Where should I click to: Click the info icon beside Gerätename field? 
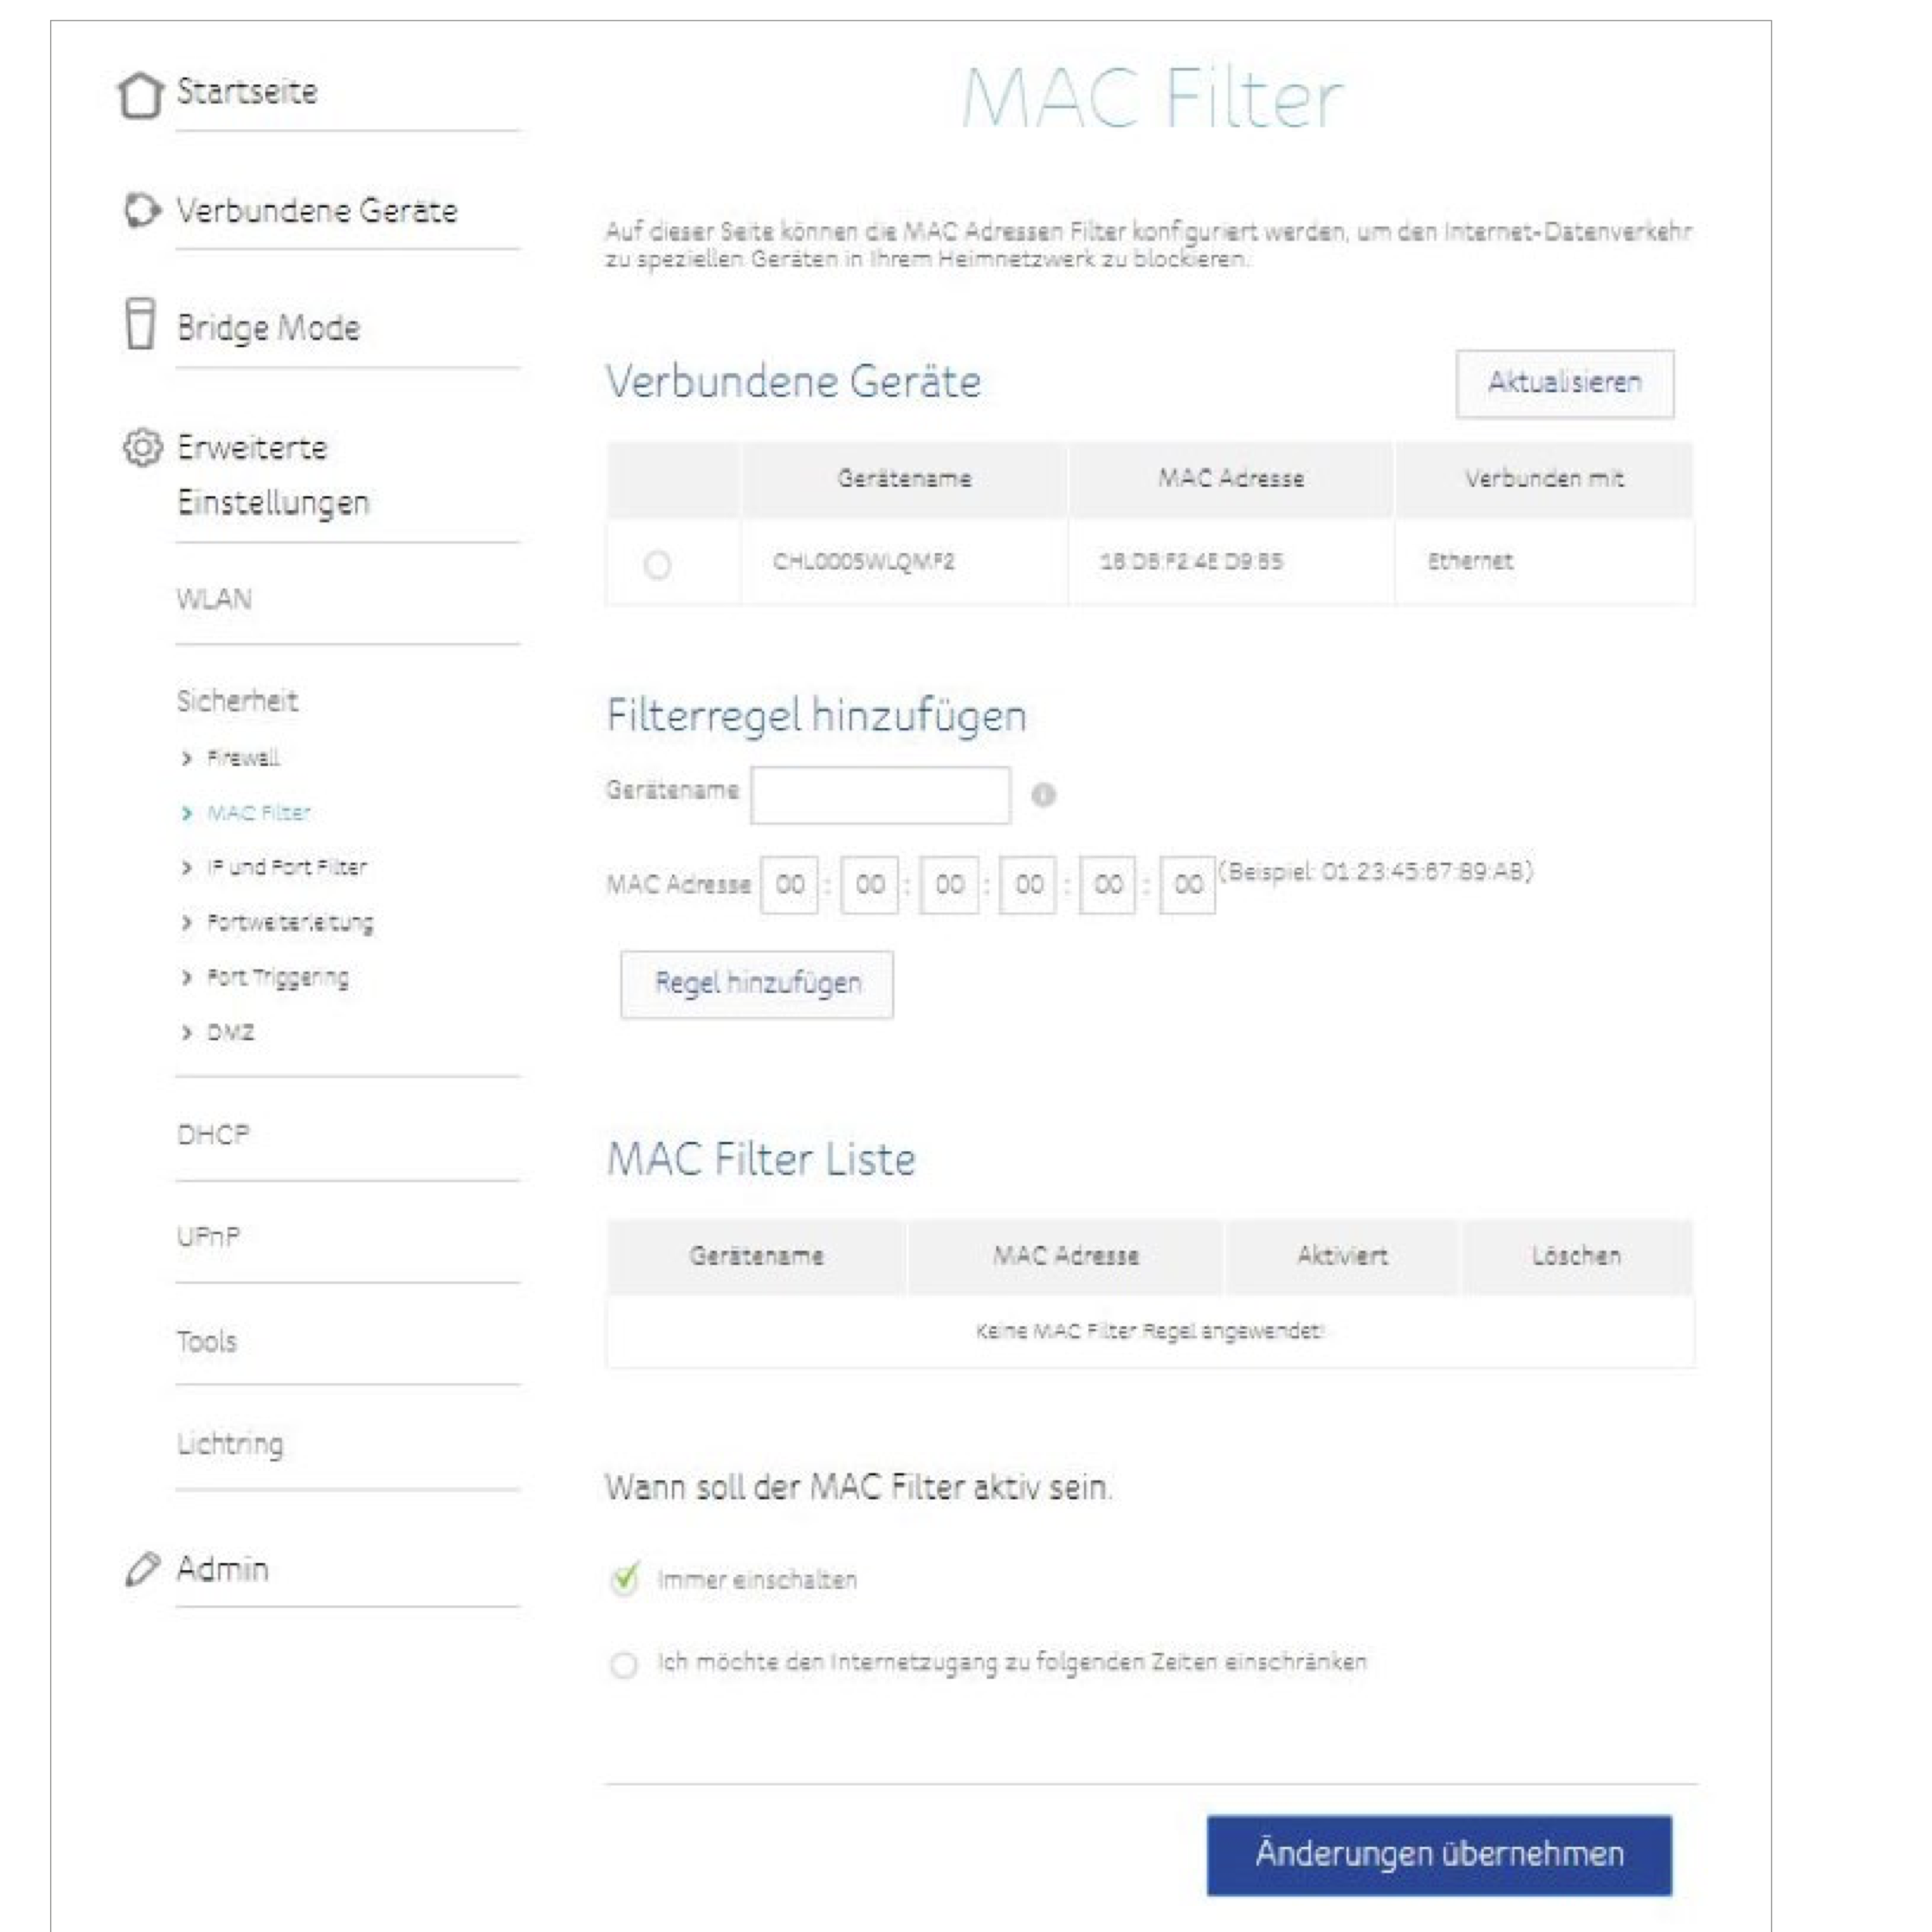coord(1043,795)
